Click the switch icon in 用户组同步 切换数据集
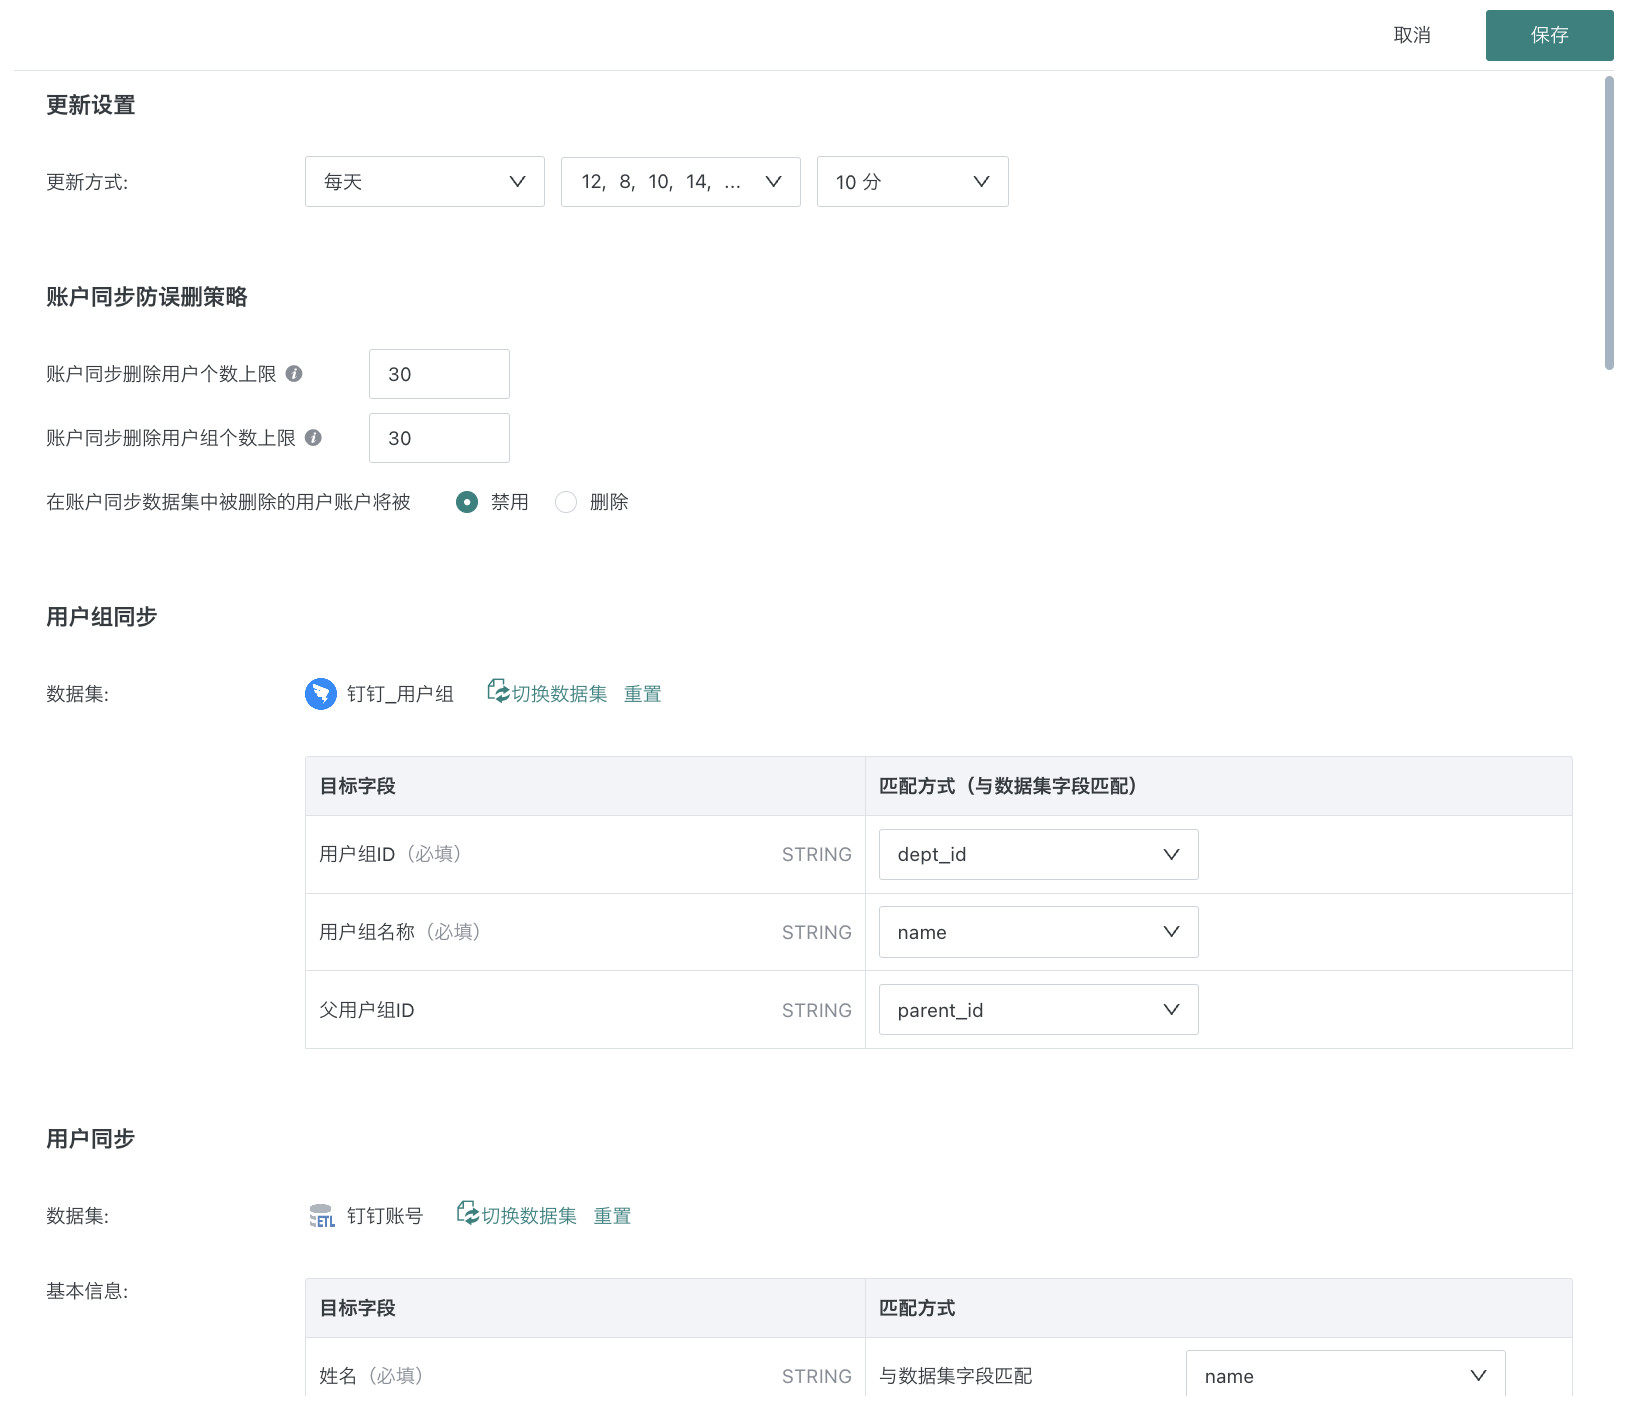This screenshot has width=1626, height=1408. coord(497,692)
